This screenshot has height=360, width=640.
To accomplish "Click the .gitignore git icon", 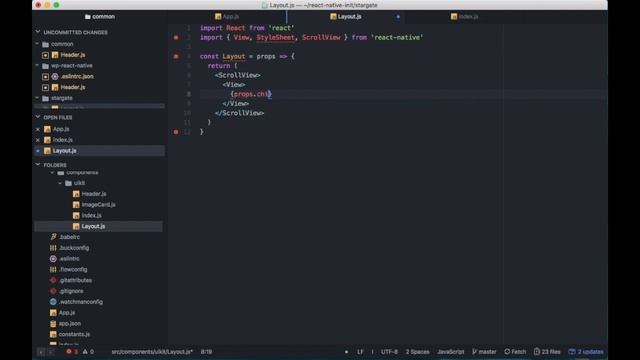I will (x=53, y=291).
